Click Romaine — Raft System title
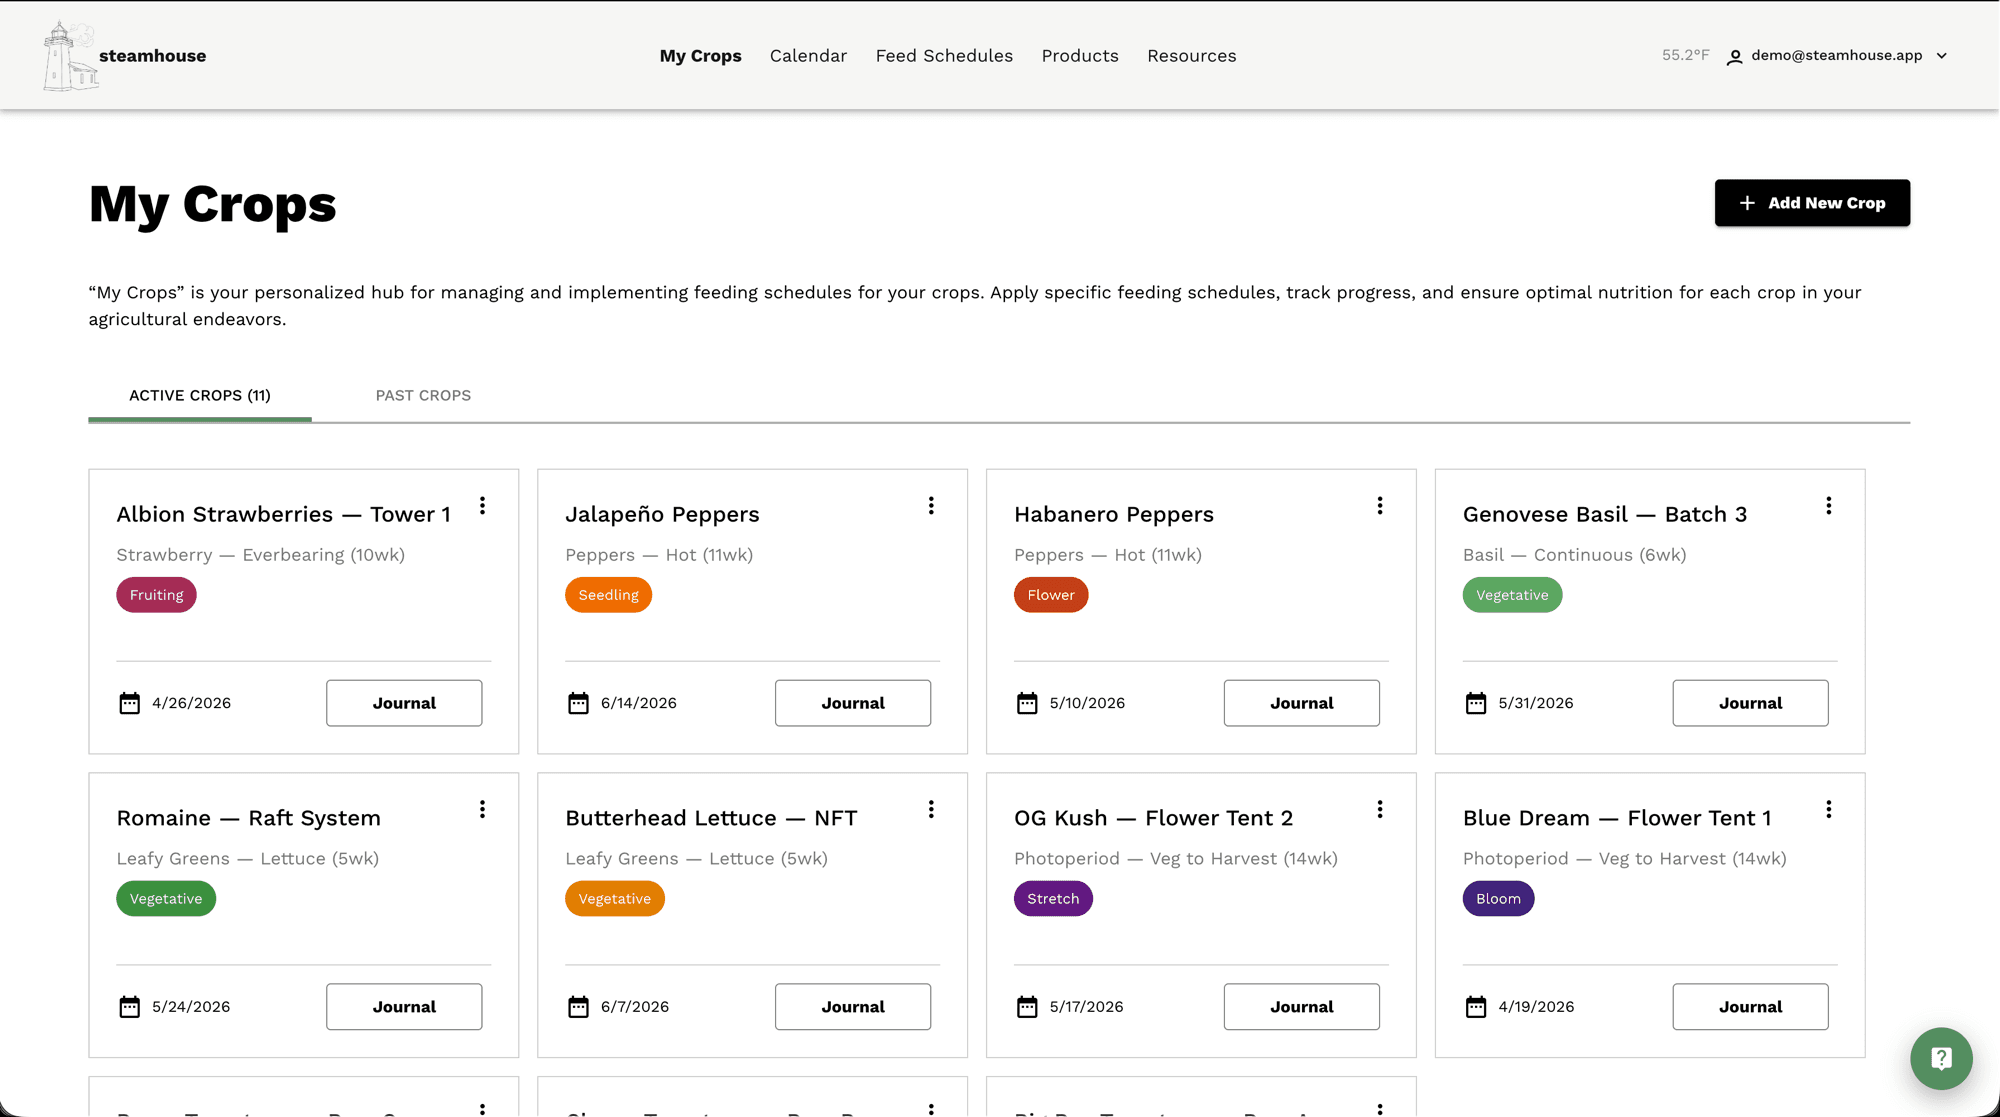Image resolution: width=2000 pixels, height=1117 pixels. [x=249, y=818]
